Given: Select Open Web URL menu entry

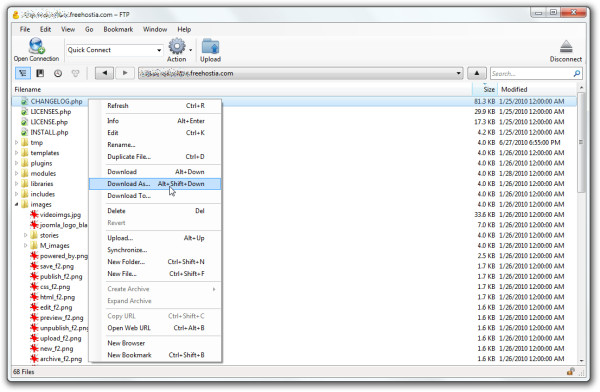Looking at the screenshot, I should point(155,328).
